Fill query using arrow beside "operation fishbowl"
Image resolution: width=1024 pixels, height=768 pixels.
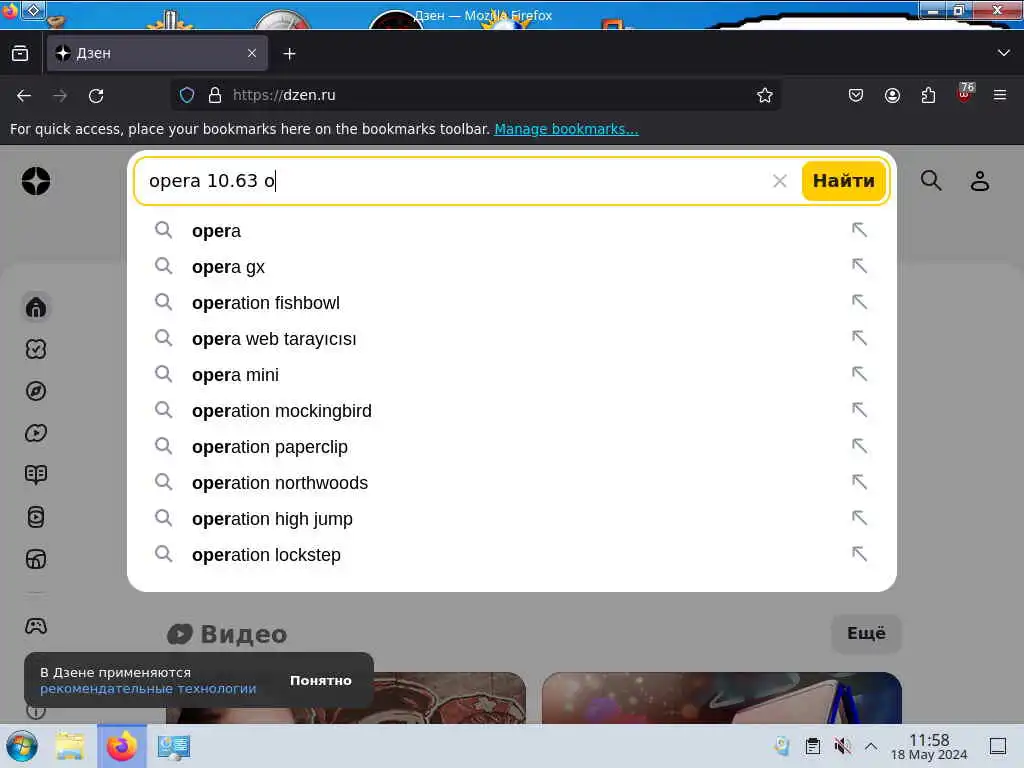pos(859,302)
